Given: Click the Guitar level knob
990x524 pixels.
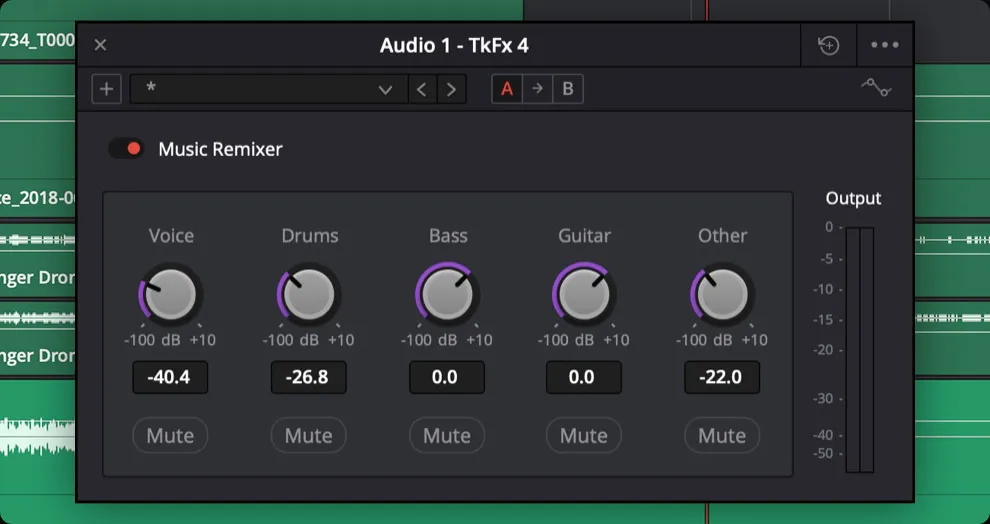Looking at the screenshot, I should tap(584, 294).
